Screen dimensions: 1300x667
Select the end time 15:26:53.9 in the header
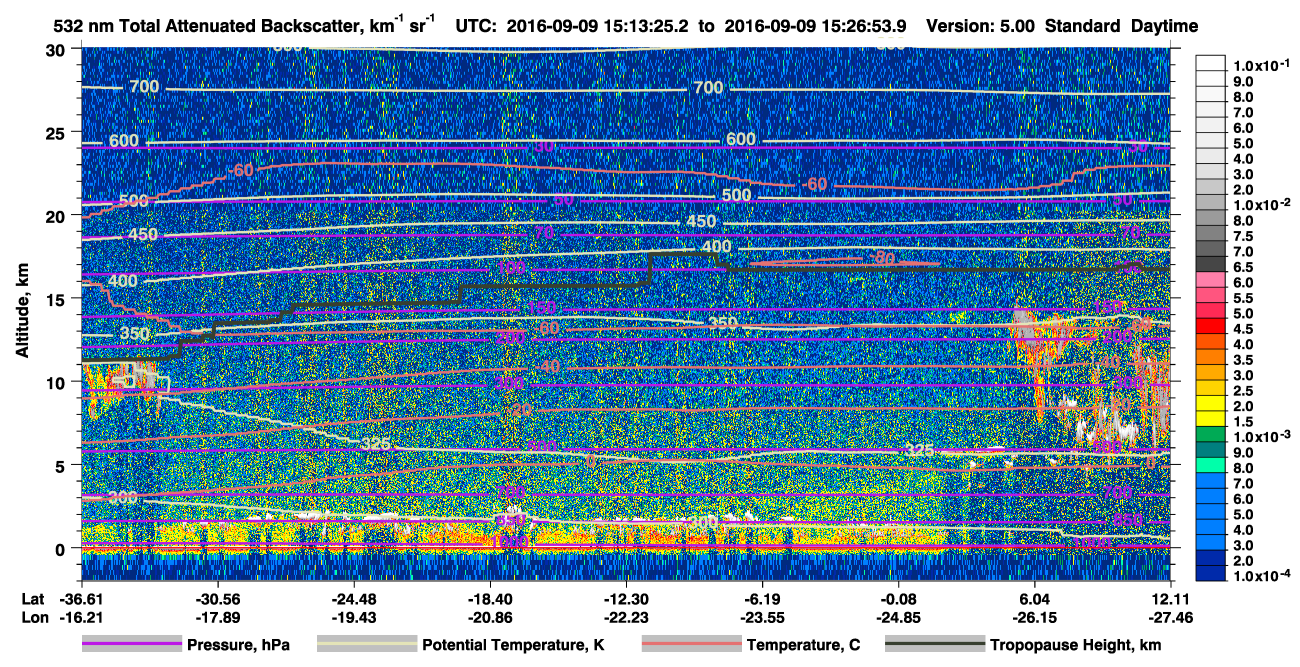click(863, 26)
